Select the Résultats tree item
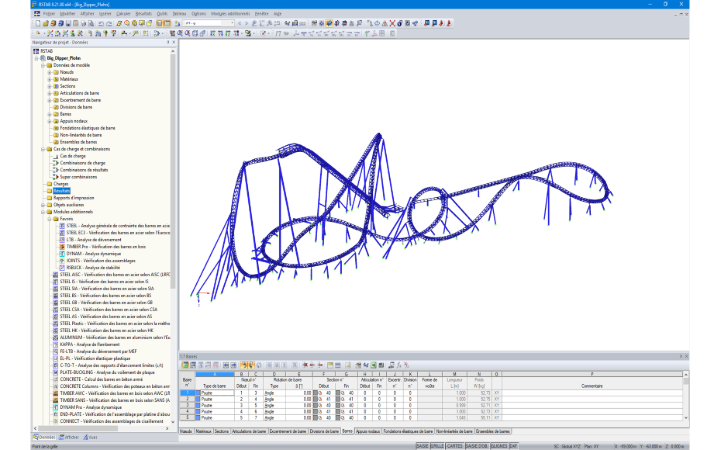Image resolution: width=720 pixels, height=450 pixels. pyautogui.click(x=62, y=191)
